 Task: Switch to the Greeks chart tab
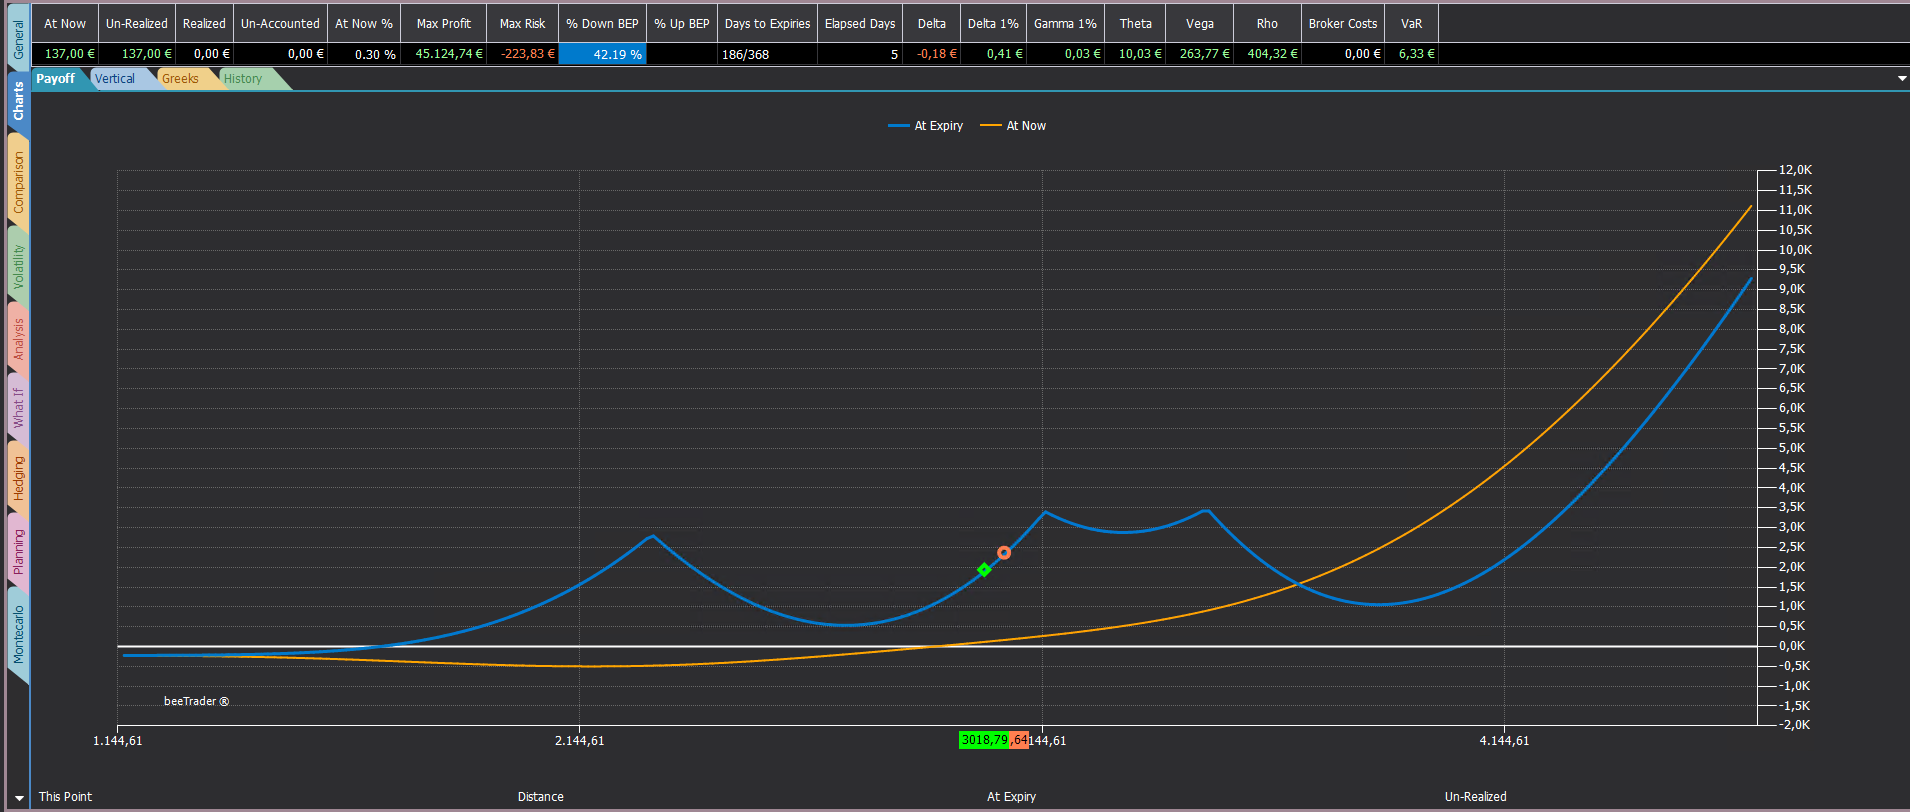click(180, 79)
